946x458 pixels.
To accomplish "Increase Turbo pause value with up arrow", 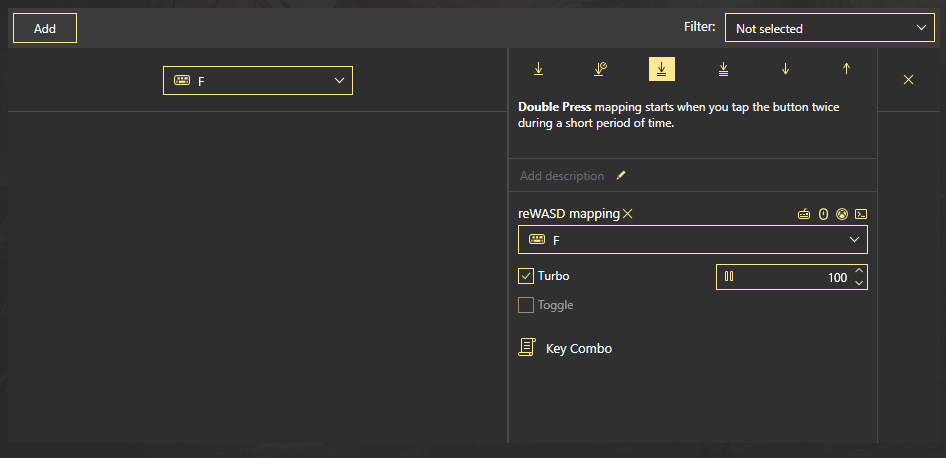I will click(859, 271).
